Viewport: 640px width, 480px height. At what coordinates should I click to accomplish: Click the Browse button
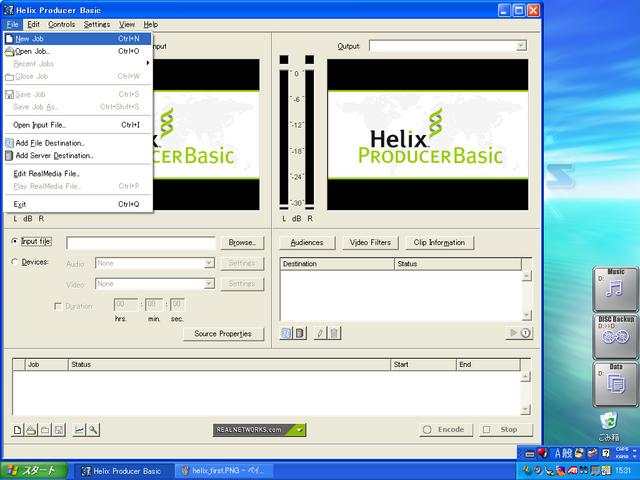tap(242, 242)
